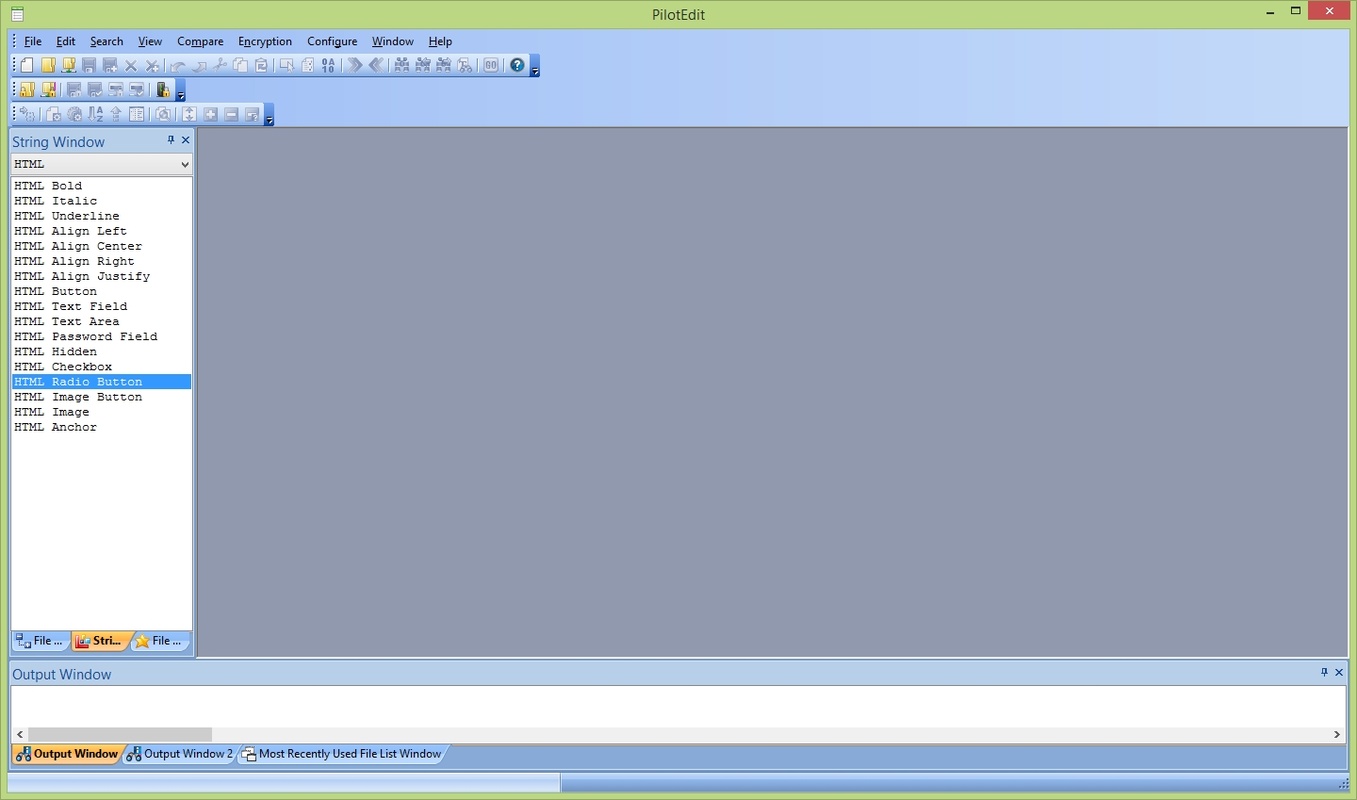Open the View menu

150,41
